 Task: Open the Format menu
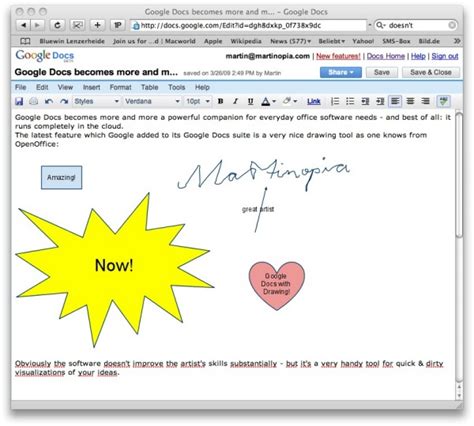[x=120, y=87]
